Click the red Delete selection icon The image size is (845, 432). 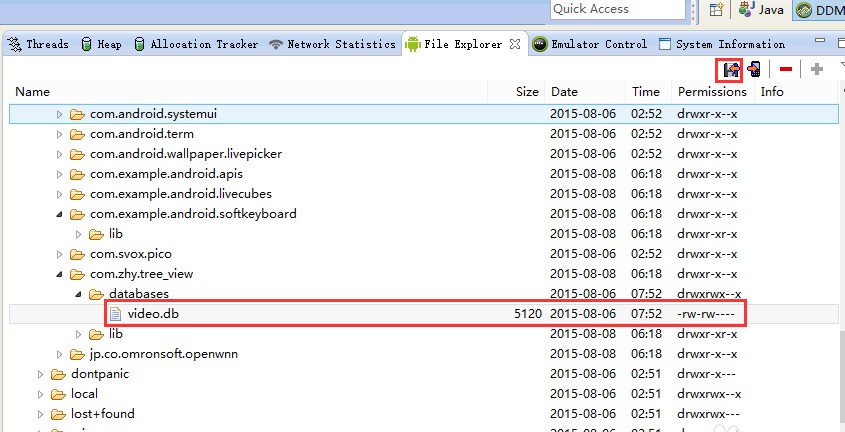click(786, 69)
